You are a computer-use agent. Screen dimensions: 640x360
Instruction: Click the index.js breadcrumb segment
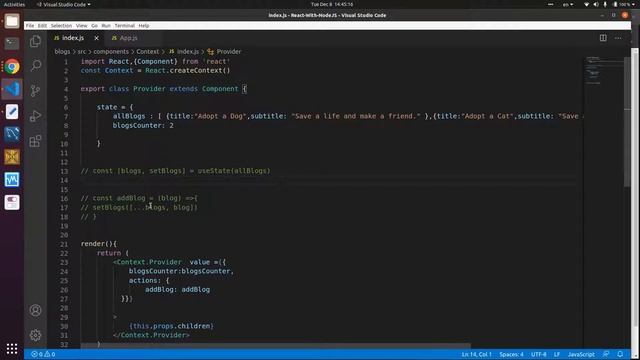coord(184,51)
